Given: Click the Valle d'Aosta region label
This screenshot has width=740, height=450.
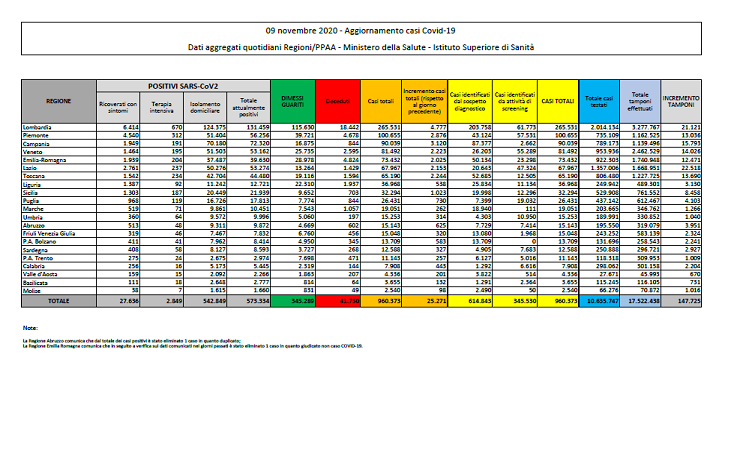Looking at the screenshot, I should (42, 274).
